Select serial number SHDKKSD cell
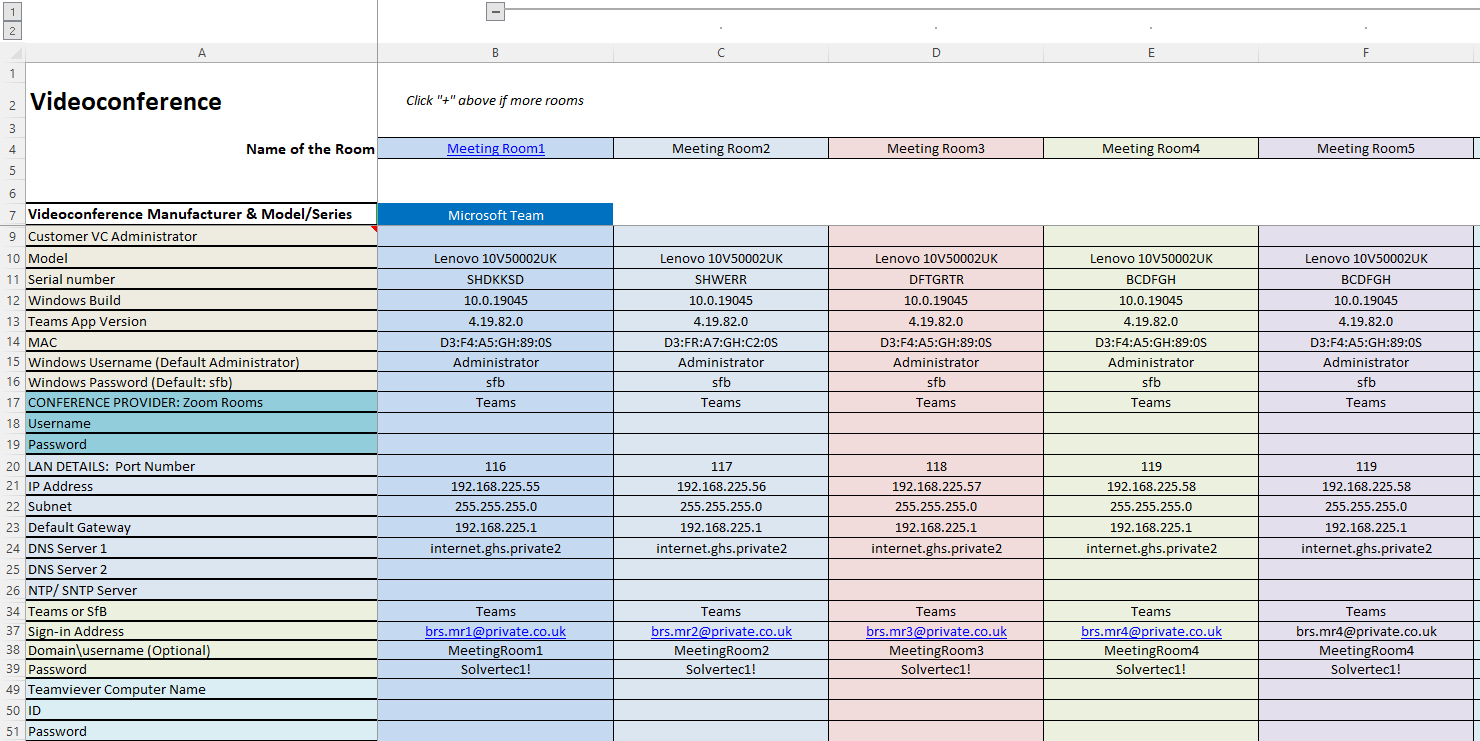The height and width of the screenshot is (741, 1480). click(496, 280)
